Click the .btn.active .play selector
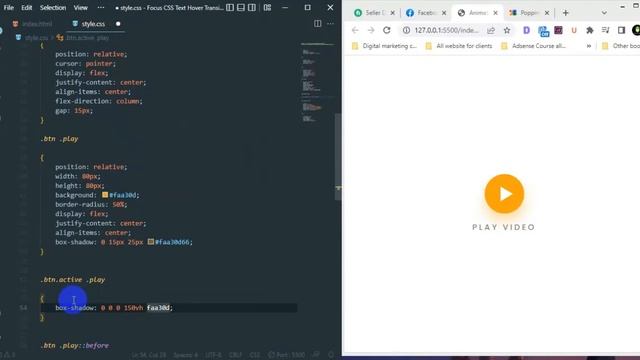This screenshot has width=640, height=360. [73, 280]
